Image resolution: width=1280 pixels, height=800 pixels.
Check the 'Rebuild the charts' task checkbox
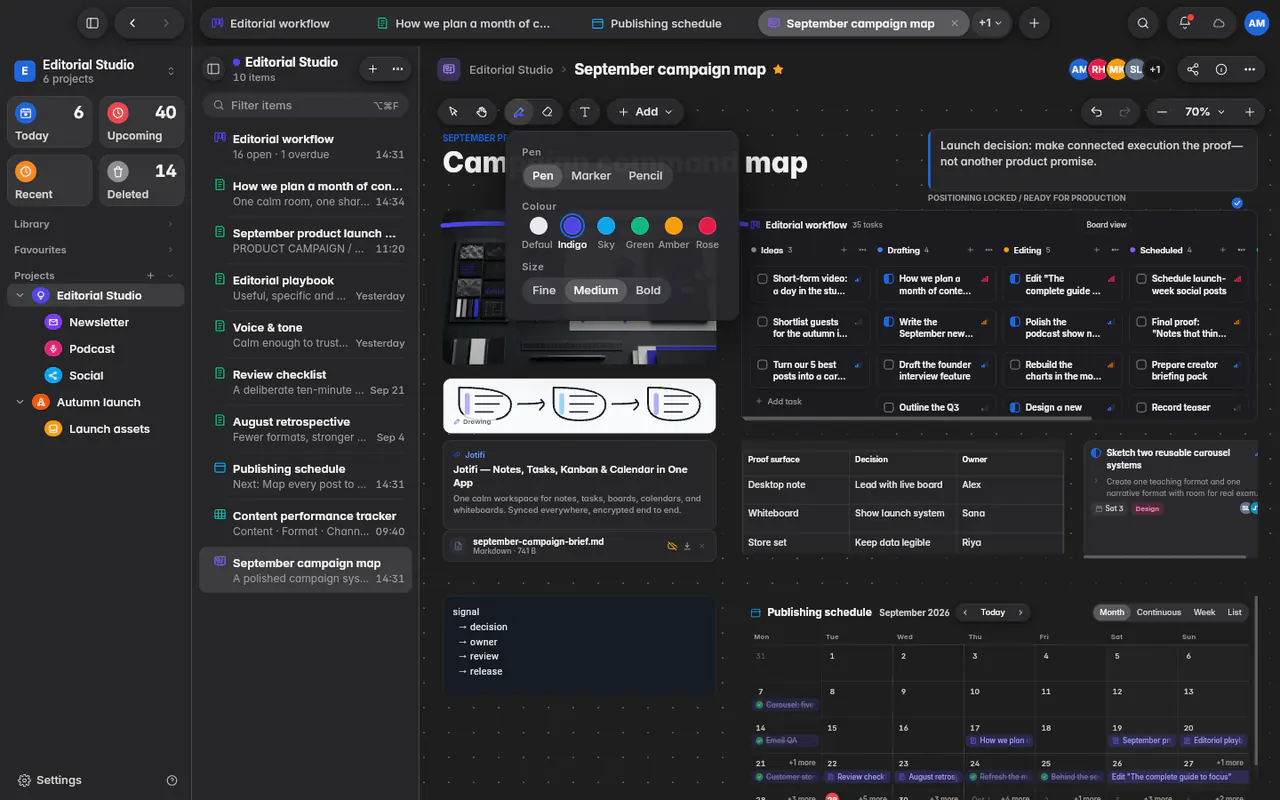click(x=1015, y=365)
